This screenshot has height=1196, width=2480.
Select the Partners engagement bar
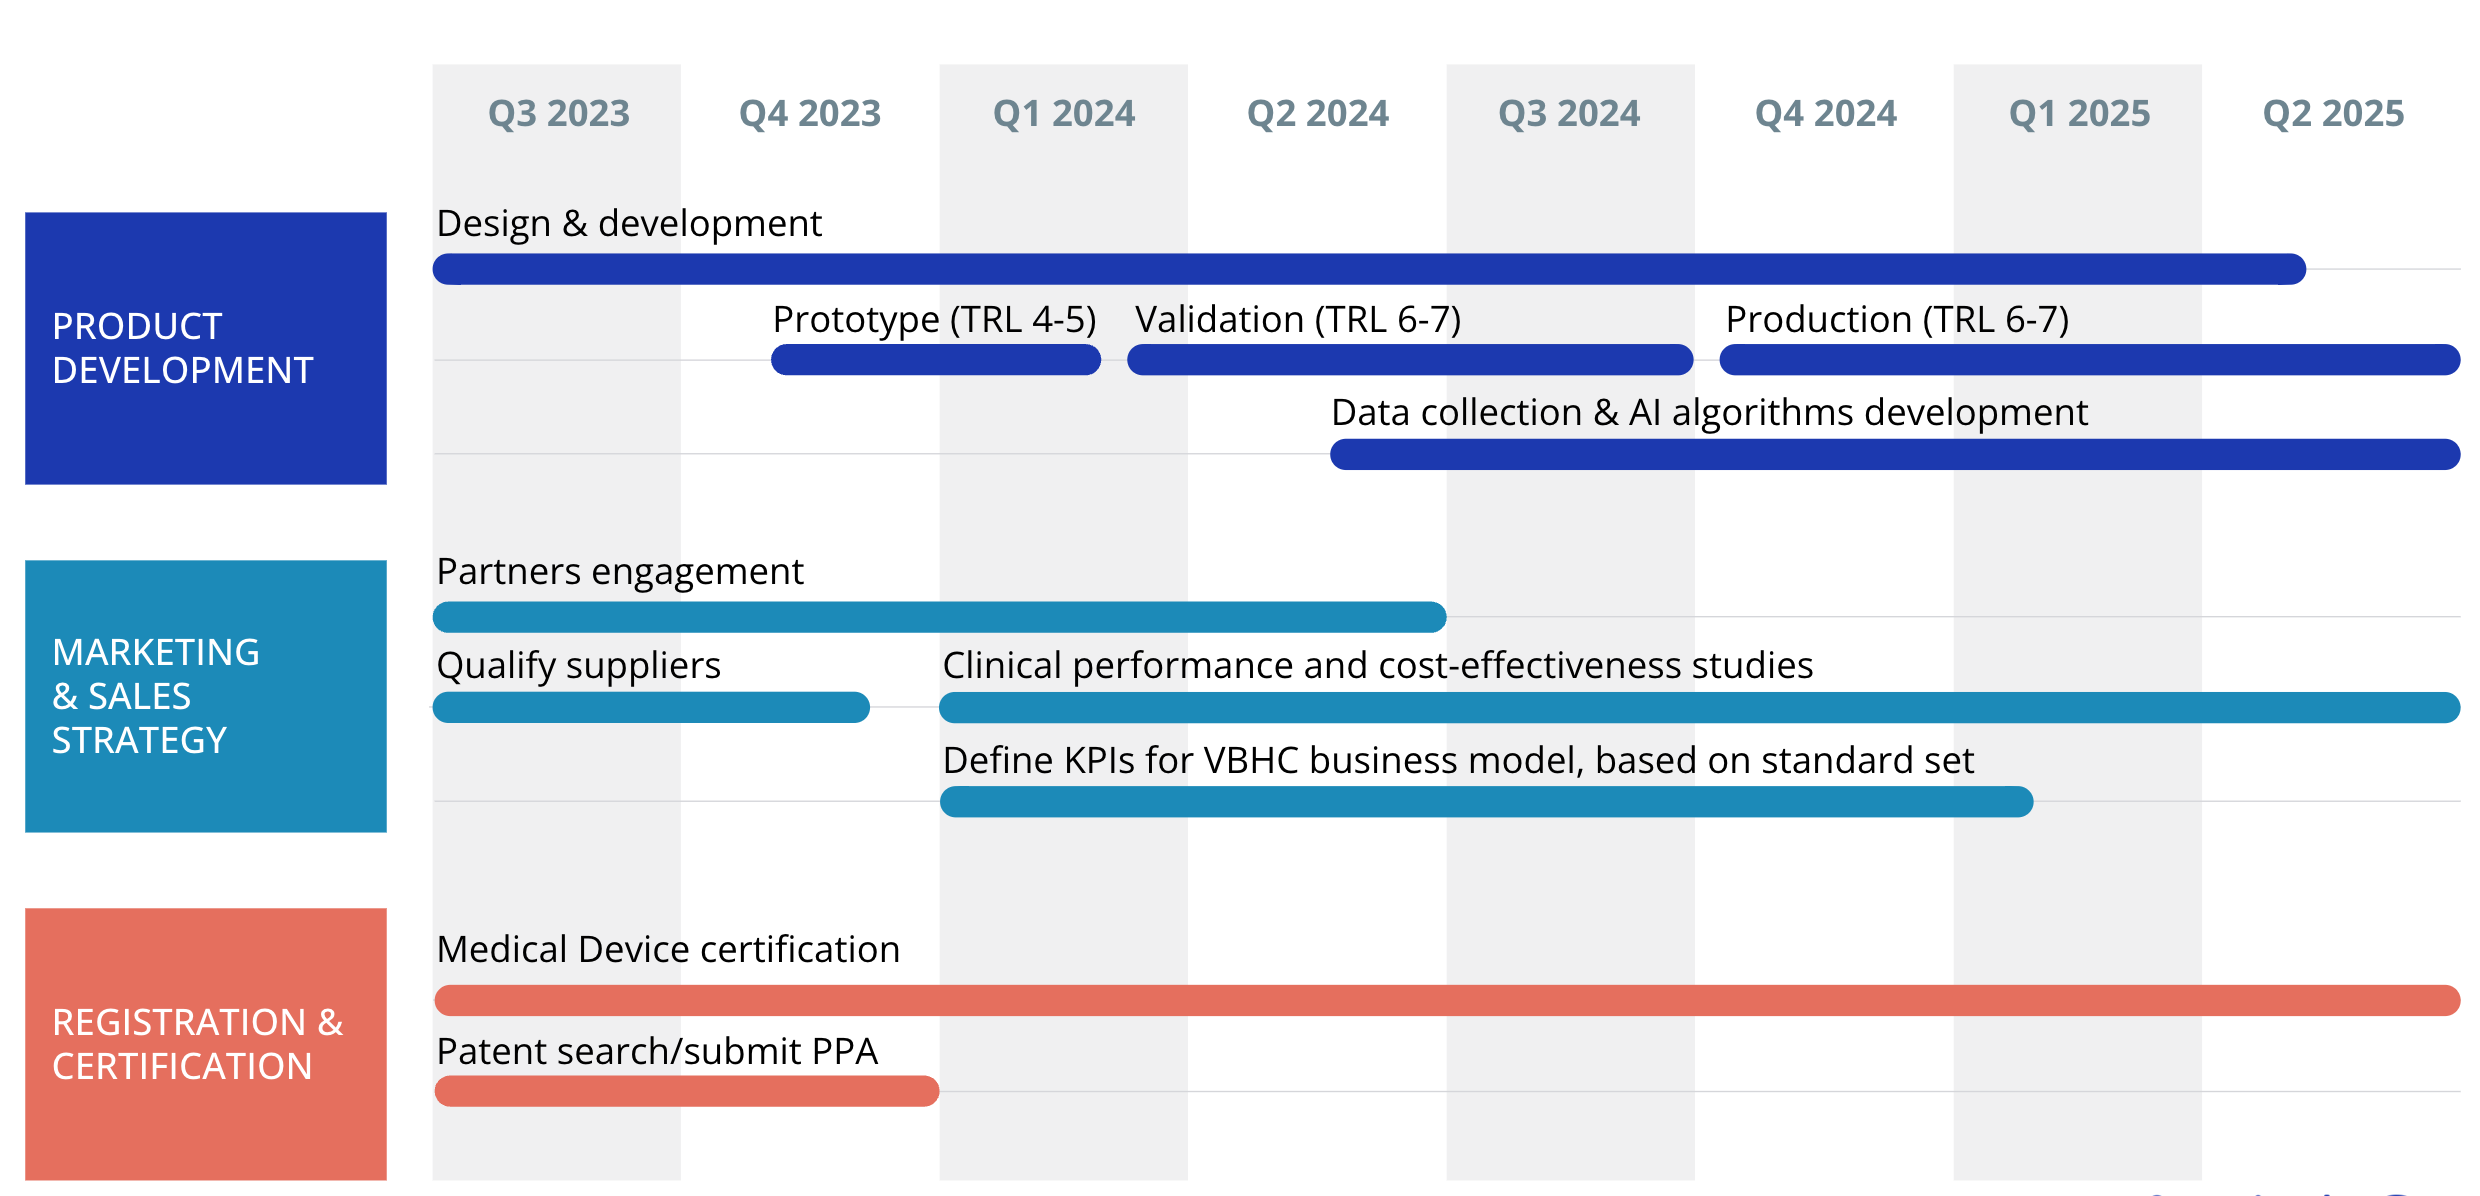pos(938,617)
